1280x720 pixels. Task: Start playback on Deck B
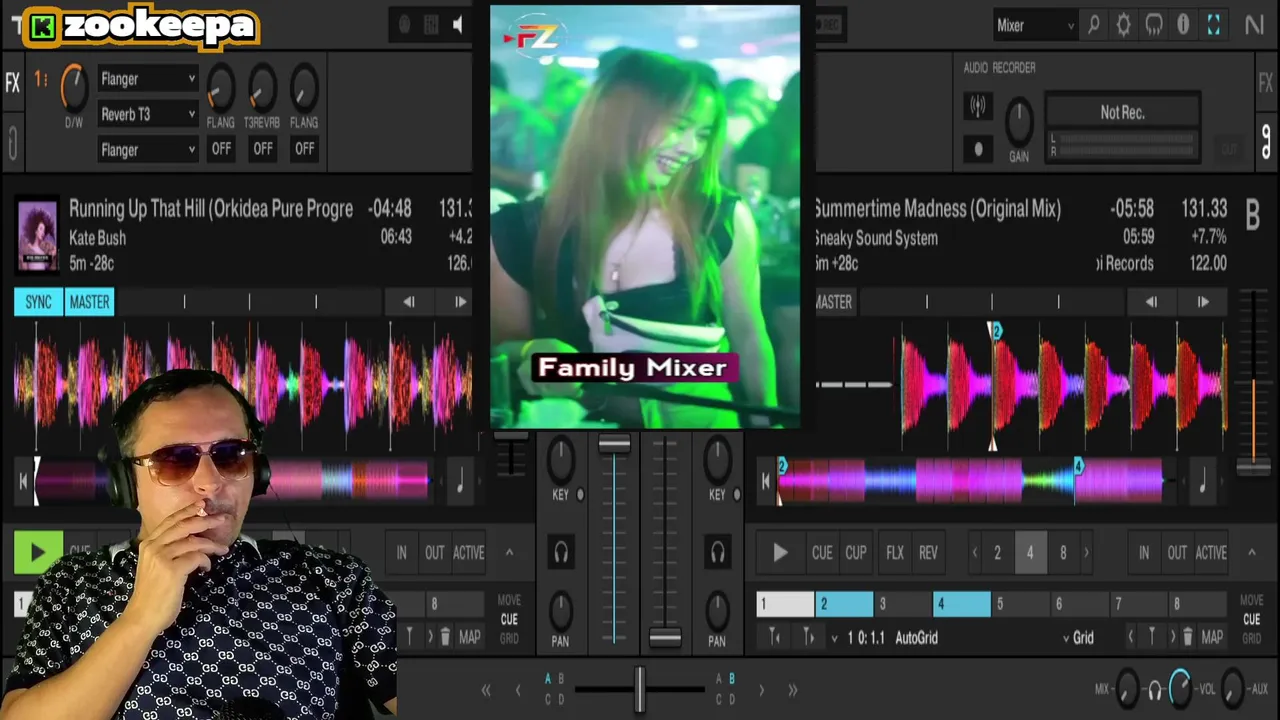[780, 552]
